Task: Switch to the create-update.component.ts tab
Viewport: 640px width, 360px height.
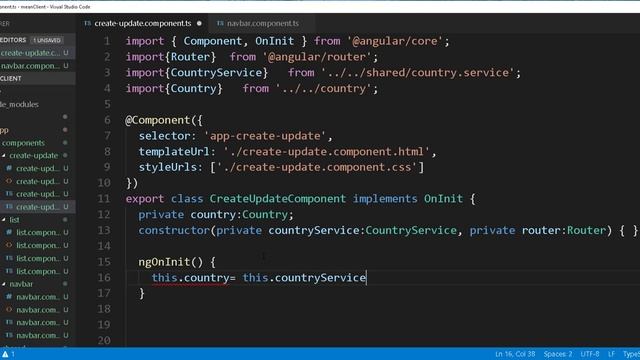Action: coord(142,23)
